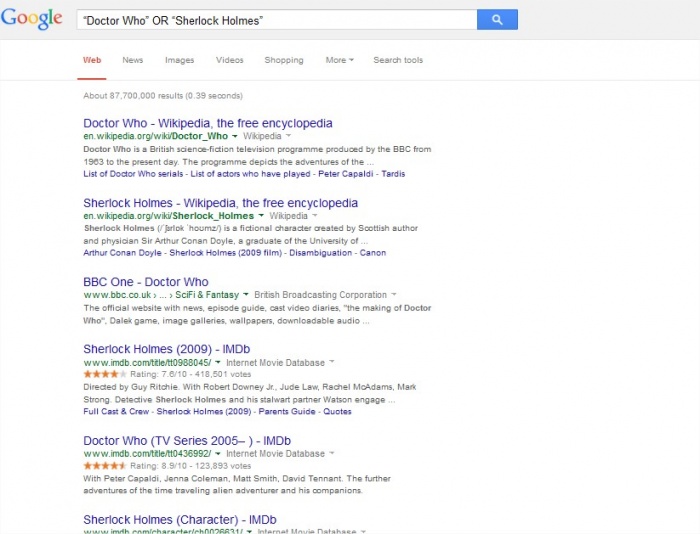Click the blue magnifier search button

(x=497, y=20)
